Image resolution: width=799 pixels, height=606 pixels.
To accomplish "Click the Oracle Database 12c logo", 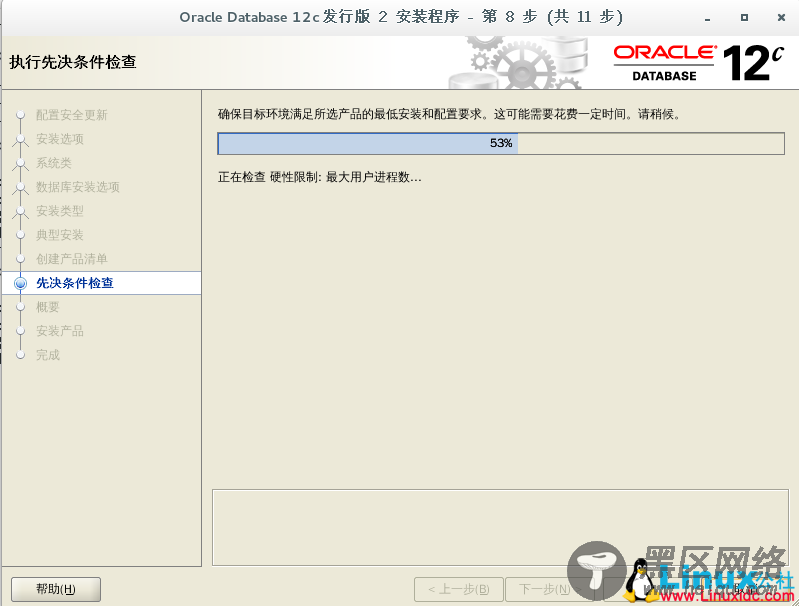I will 698,63.
